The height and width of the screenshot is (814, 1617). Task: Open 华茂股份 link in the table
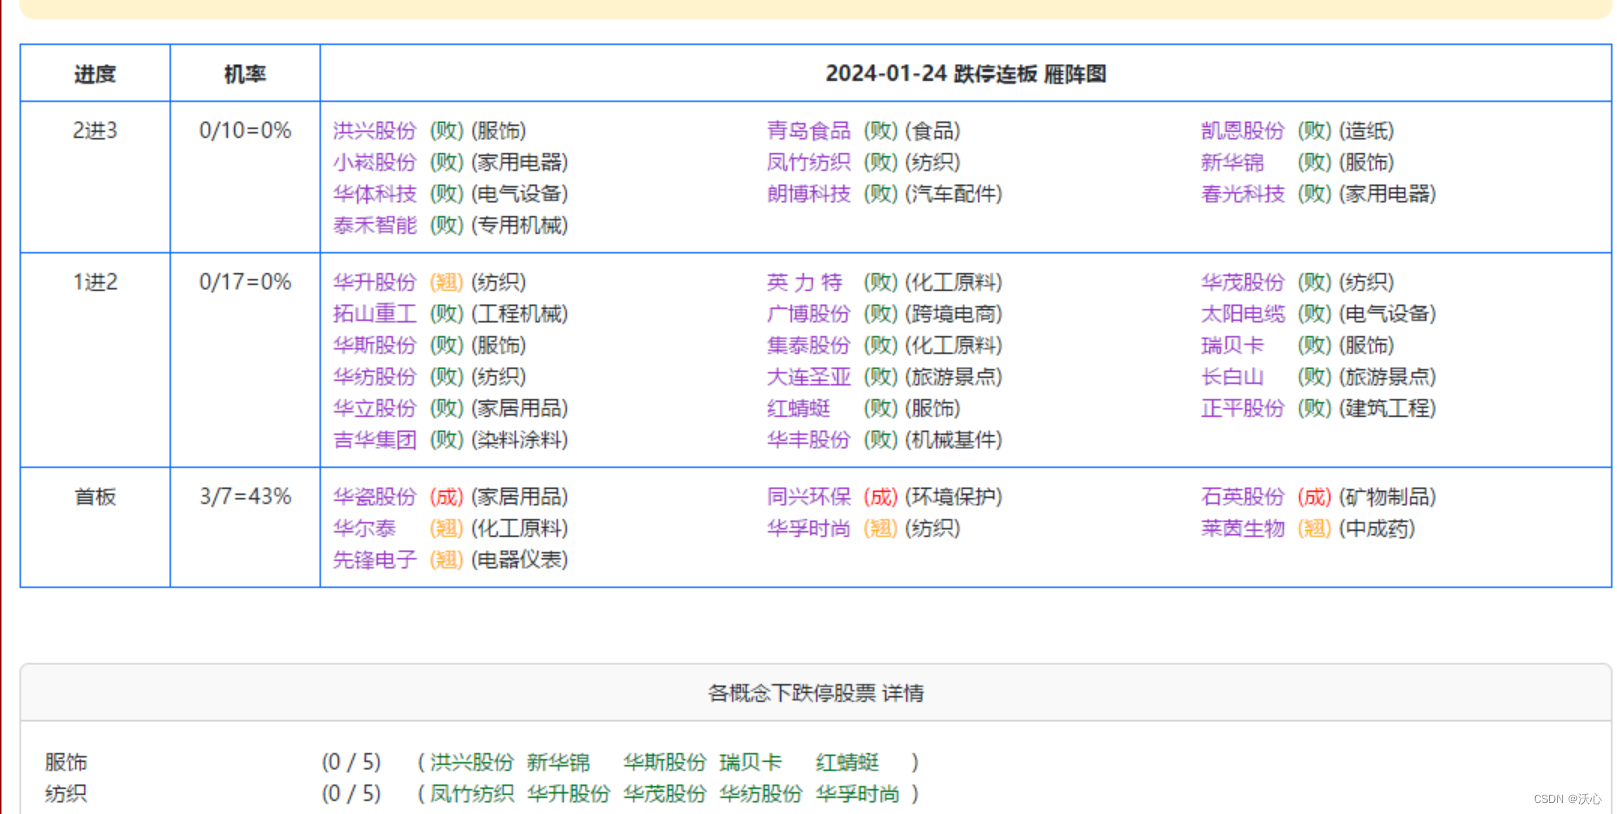(x=1243, y=282)
